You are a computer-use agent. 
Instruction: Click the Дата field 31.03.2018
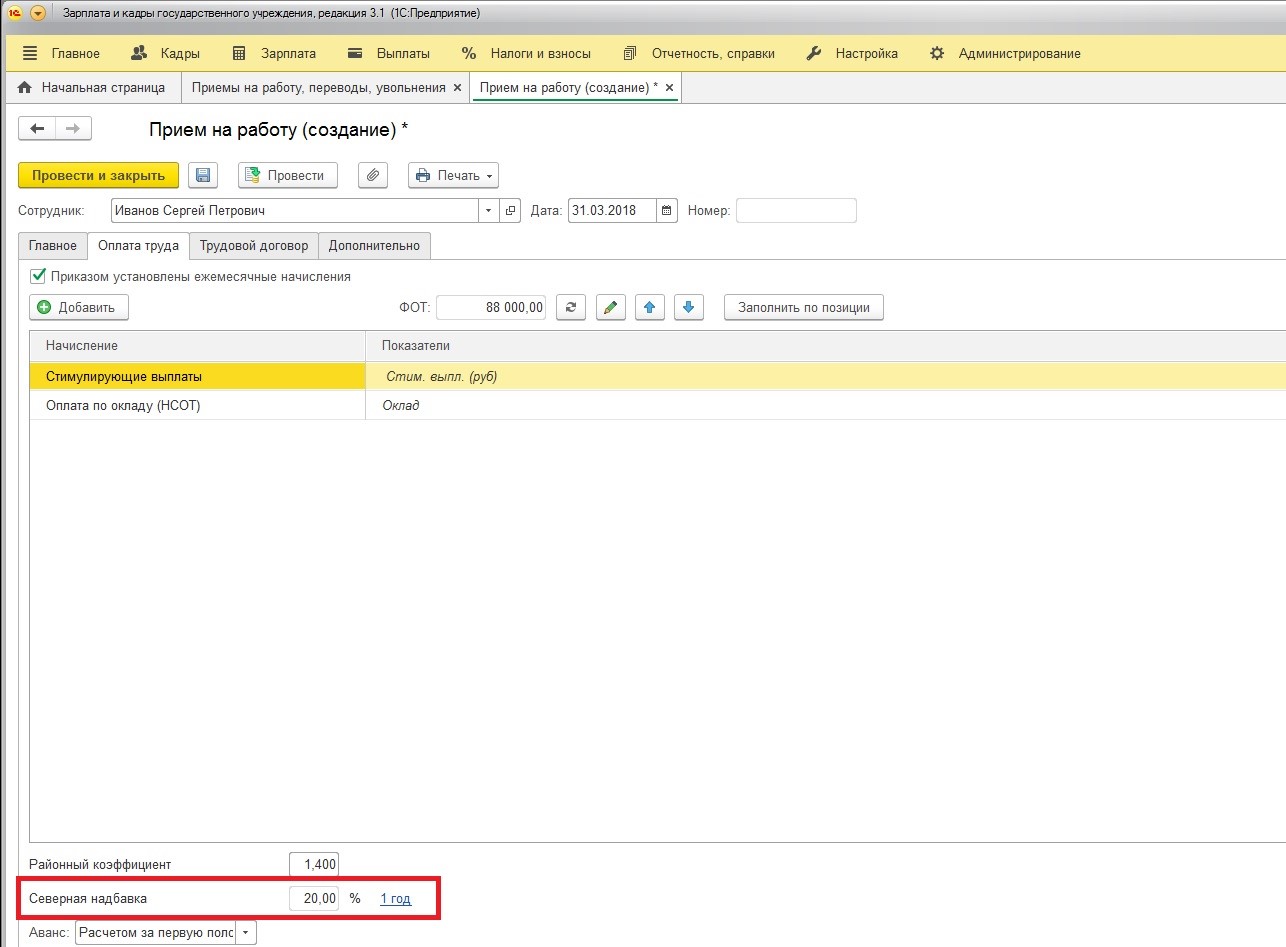coord(612,211)
